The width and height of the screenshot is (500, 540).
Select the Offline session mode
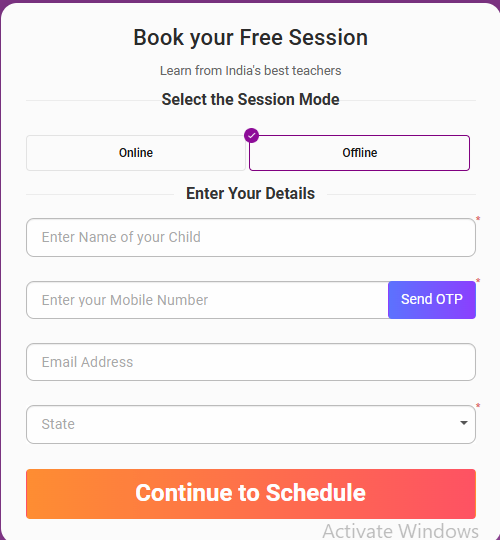pos(360,153)
